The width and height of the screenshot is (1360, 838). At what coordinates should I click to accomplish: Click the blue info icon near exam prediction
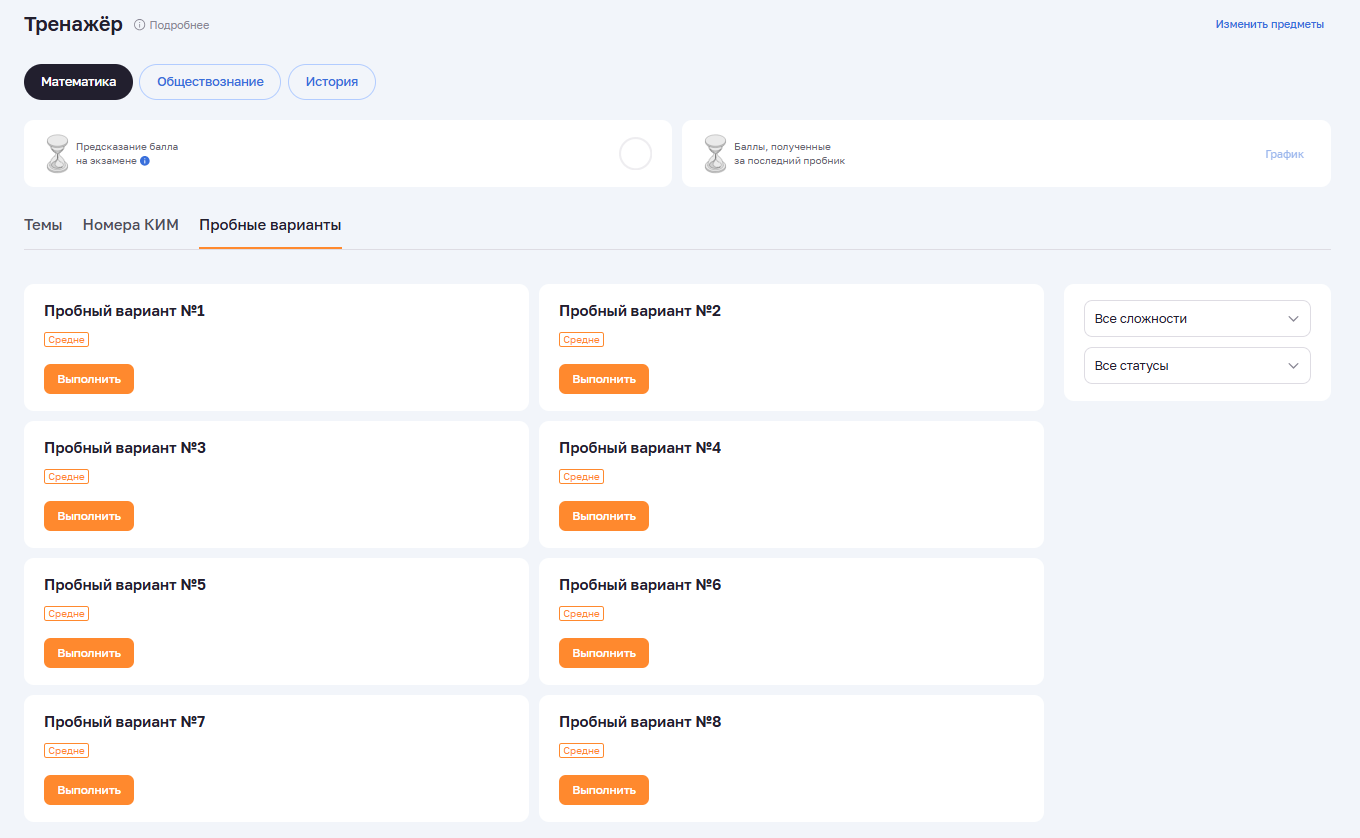(145, 160)
